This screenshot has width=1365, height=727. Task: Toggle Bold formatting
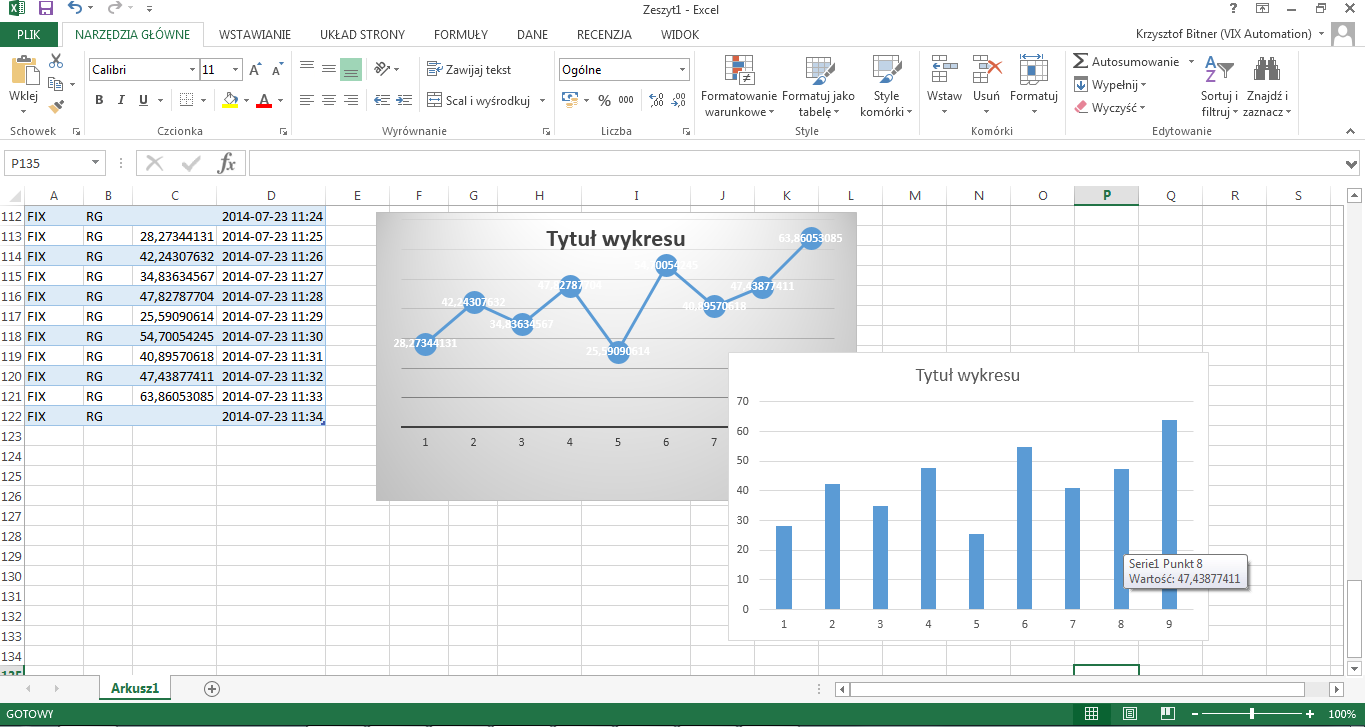click(99, 100)
